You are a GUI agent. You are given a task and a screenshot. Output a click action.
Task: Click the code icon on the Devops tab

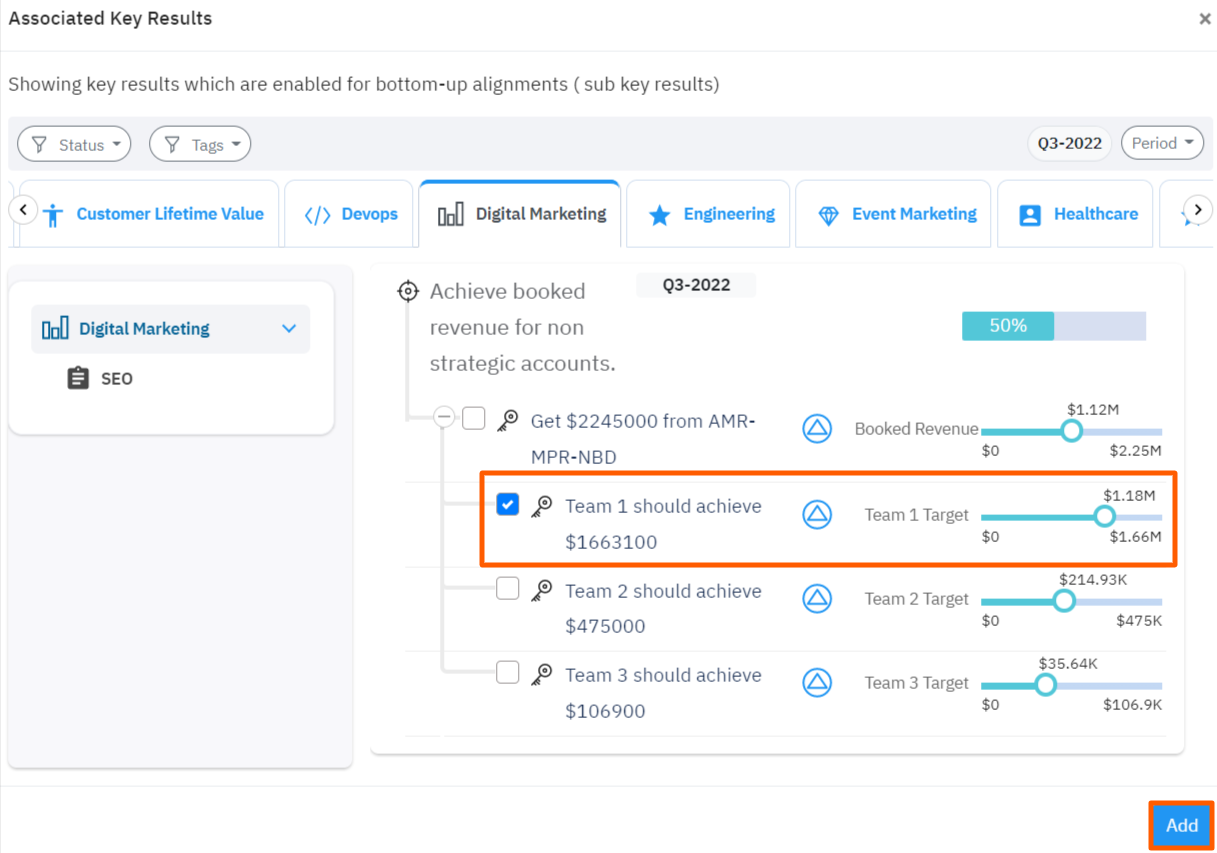tap(318, 213)
